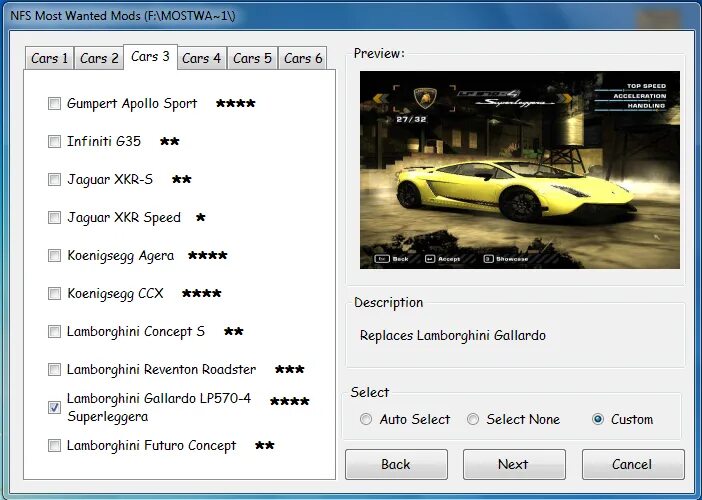Select the Jaguar XKR Speed checkbox
The width and height of the screenshot is (702, 500).
click(x=54, y=218)
